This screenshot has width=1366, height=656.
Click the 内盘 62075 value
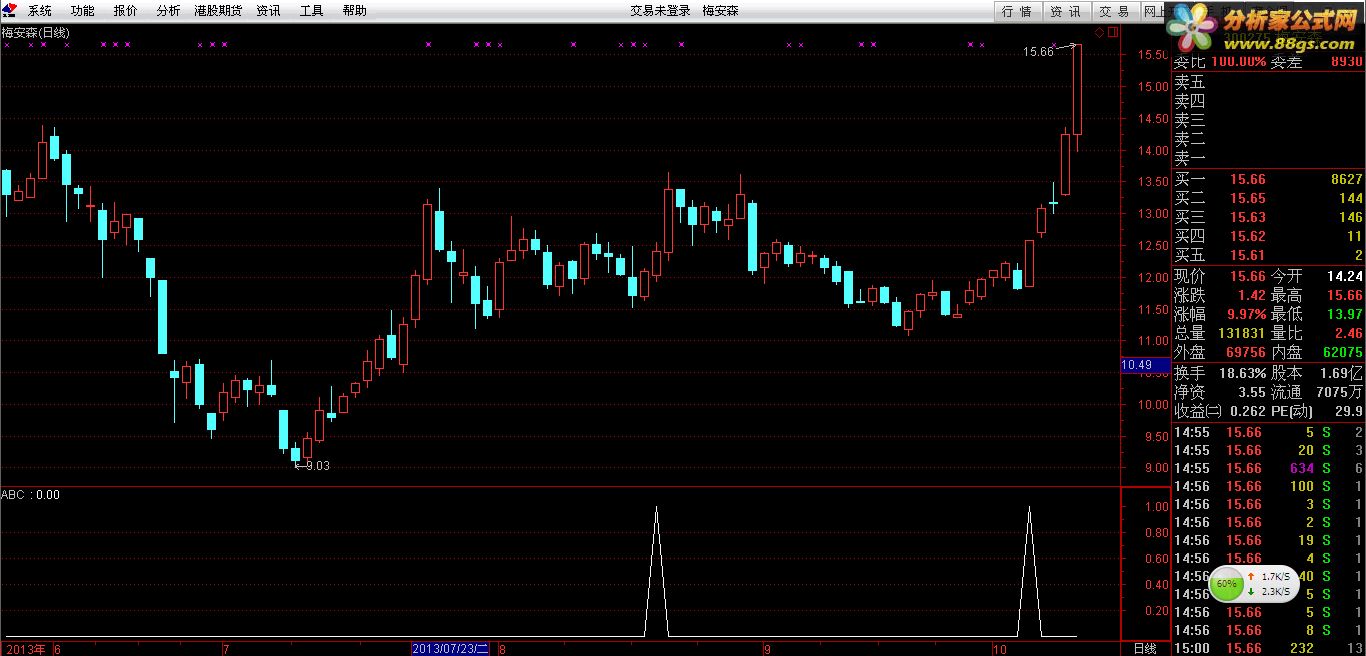tap(1342, 352)
